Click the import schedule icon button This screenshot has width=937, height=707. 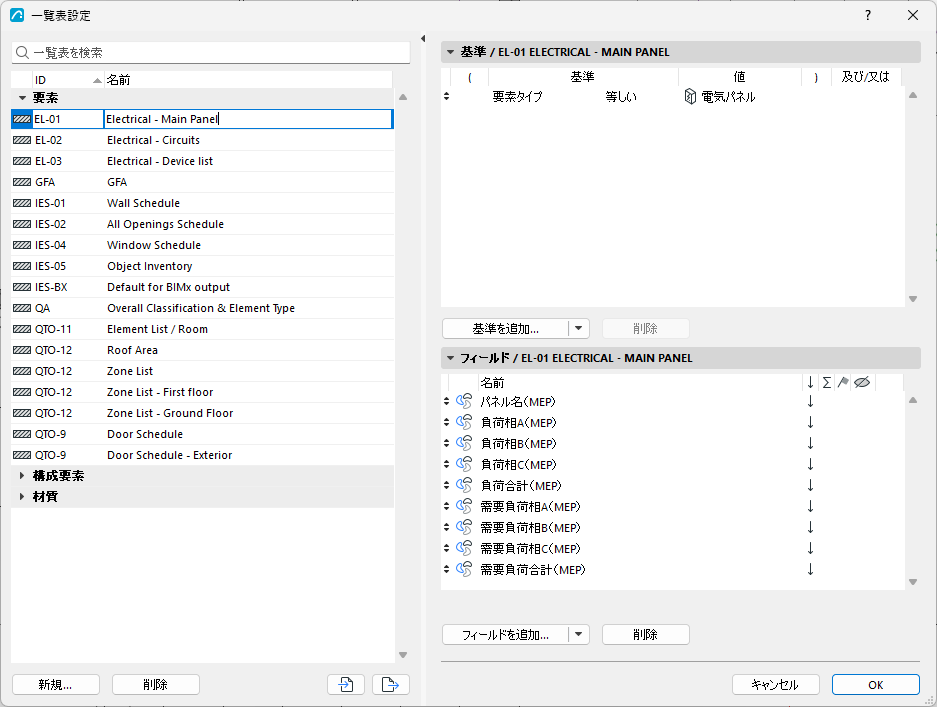[x=345, y=684]
